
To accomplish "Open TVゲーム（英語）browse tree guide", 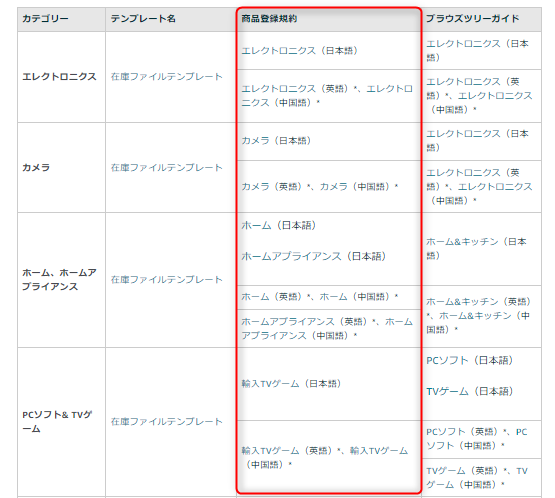I will click(x=465, y=471).
